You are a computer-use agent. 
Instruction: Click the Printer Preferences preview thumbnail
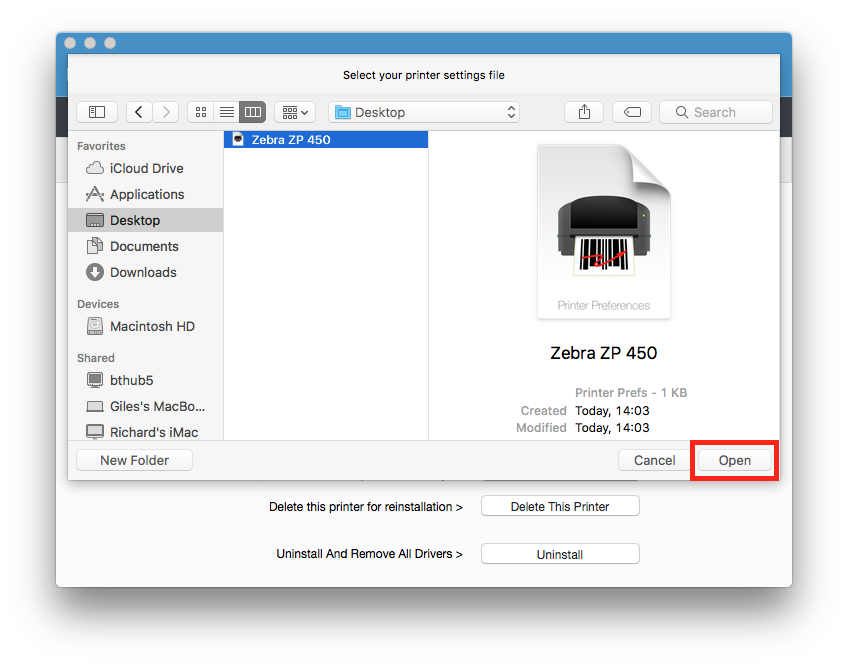pos(604,232)
